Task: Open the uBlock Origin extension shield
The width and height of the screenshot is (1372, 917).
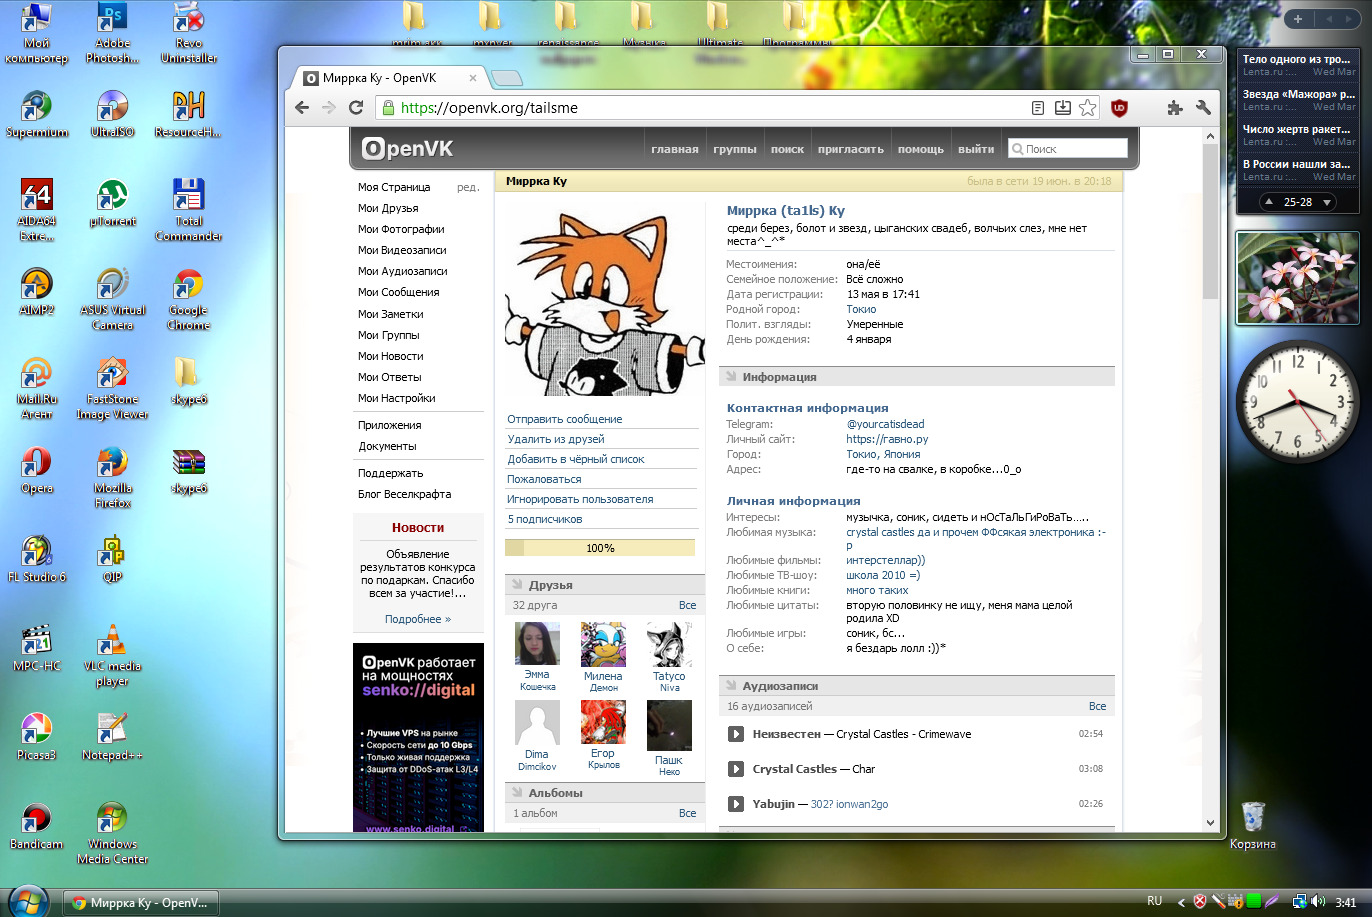Action: 1120,108
